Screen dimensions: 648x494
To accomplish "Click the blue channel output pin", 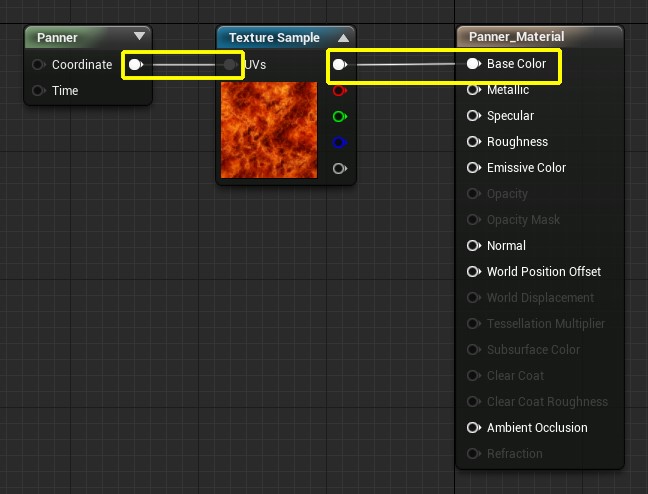I will [340, 143].
